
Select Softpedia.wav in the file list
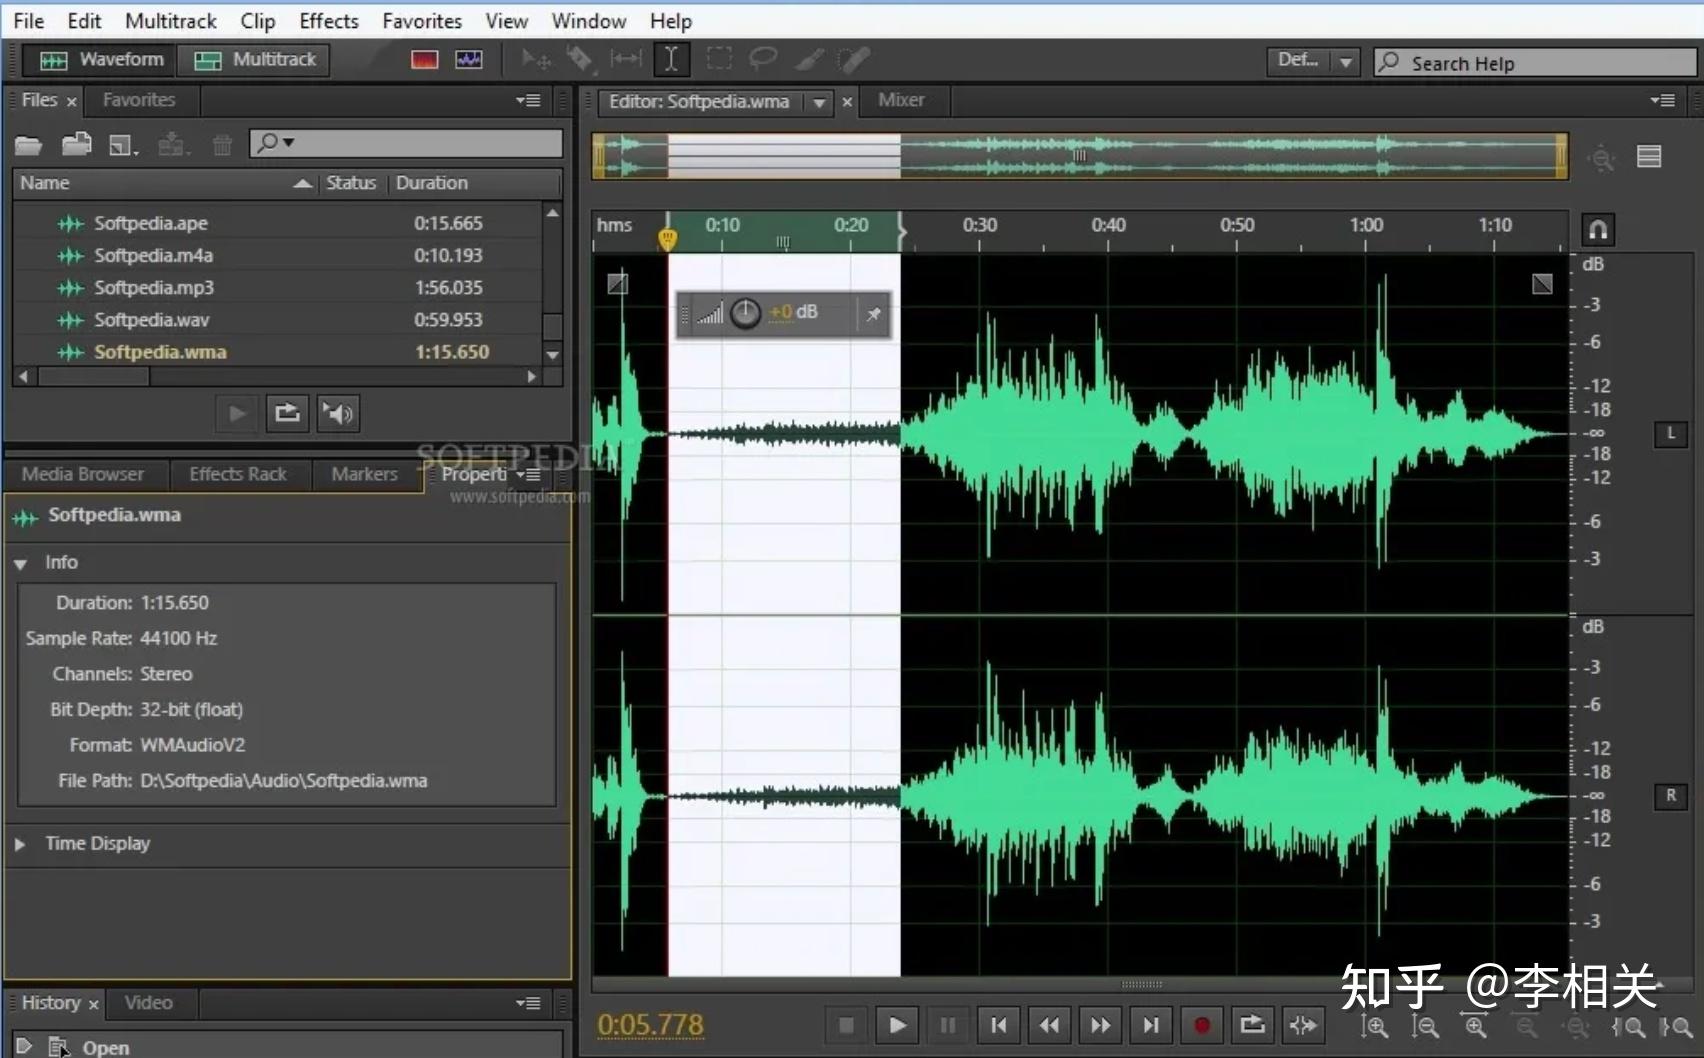(276, 319)
